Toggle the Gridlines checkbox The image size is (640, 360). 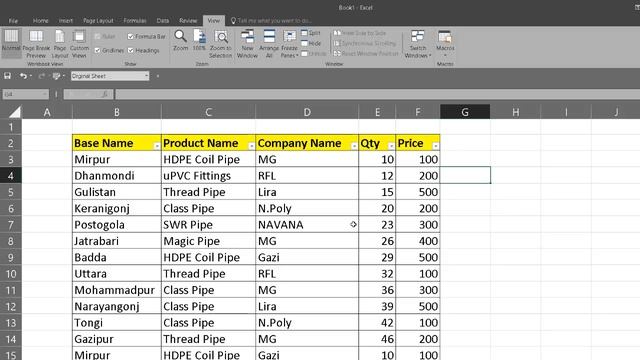click(97, 51)
